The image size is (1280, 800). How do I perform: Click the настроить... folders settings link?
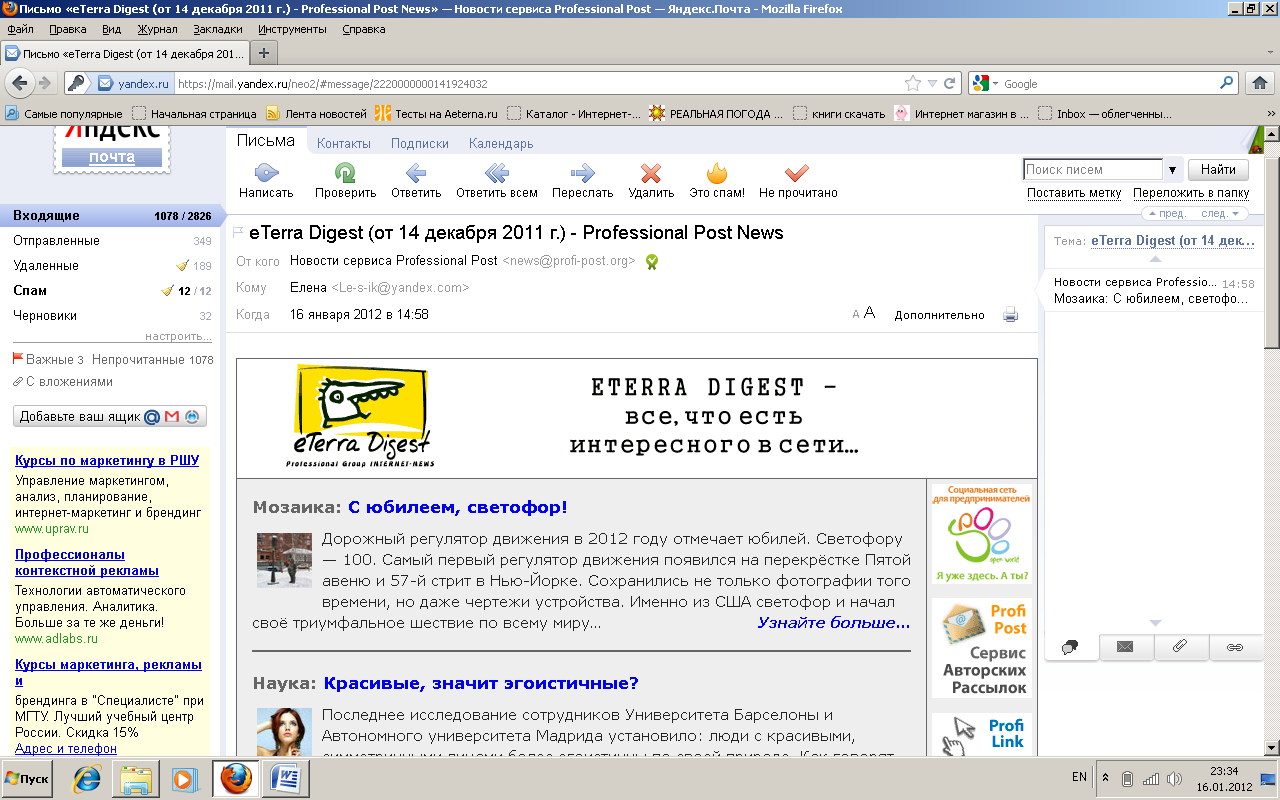[x=178, y=336]
